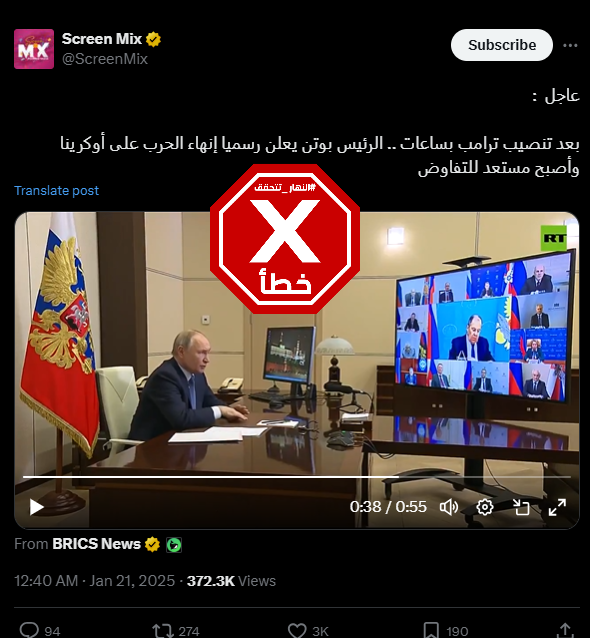Expand video to fullscreen
Image resolution: width=590 pixels, height=638 pixels.
coord(557,507)
